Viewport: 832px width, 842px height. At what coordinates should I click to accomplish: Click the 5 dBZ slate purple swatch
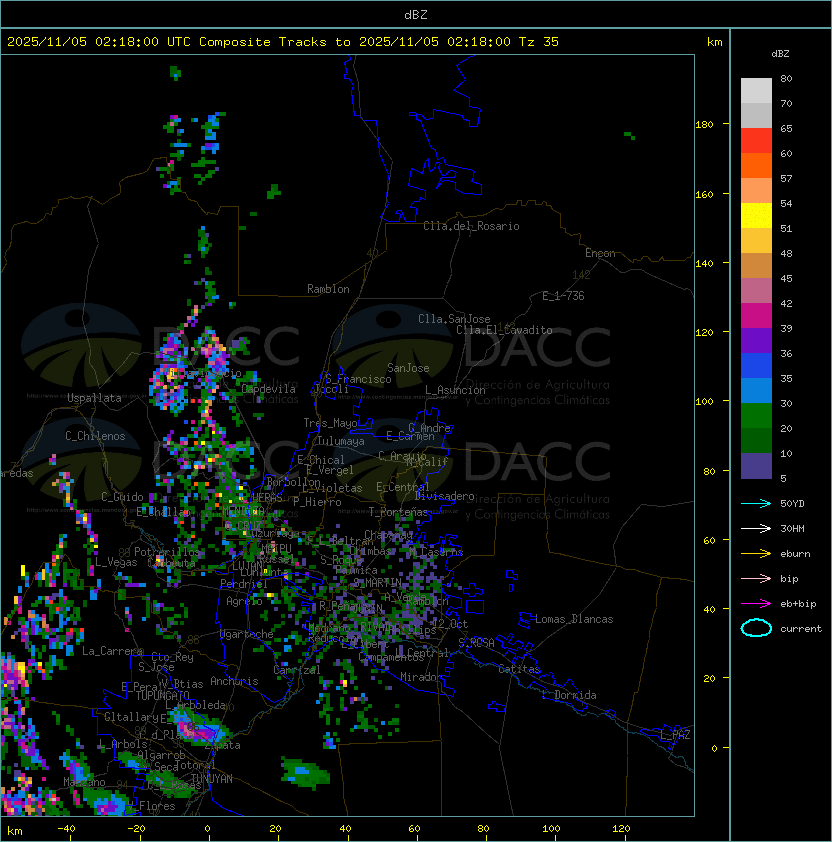(756, 466)
